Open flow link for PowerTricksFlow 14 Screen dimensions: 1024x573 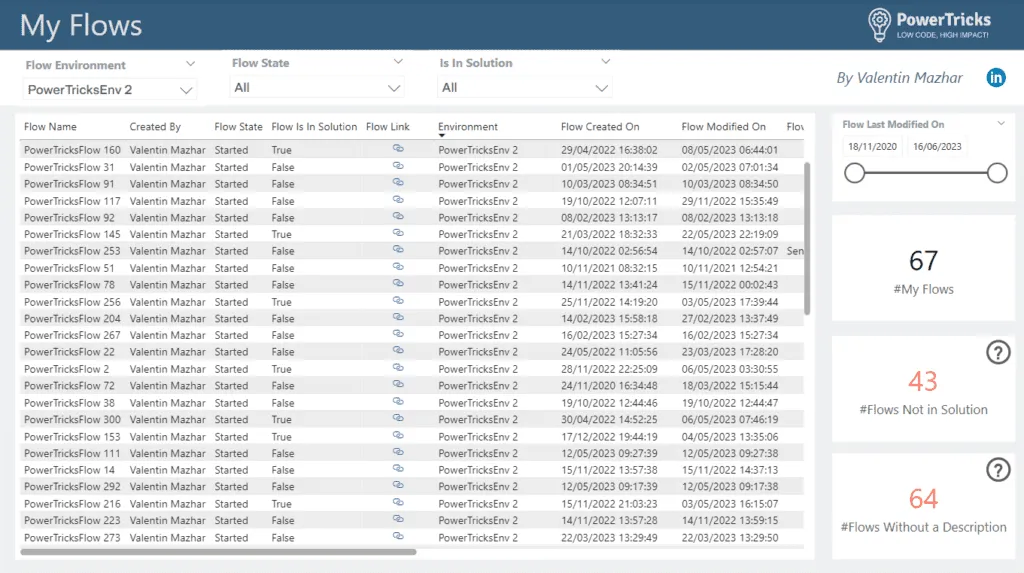398,469
